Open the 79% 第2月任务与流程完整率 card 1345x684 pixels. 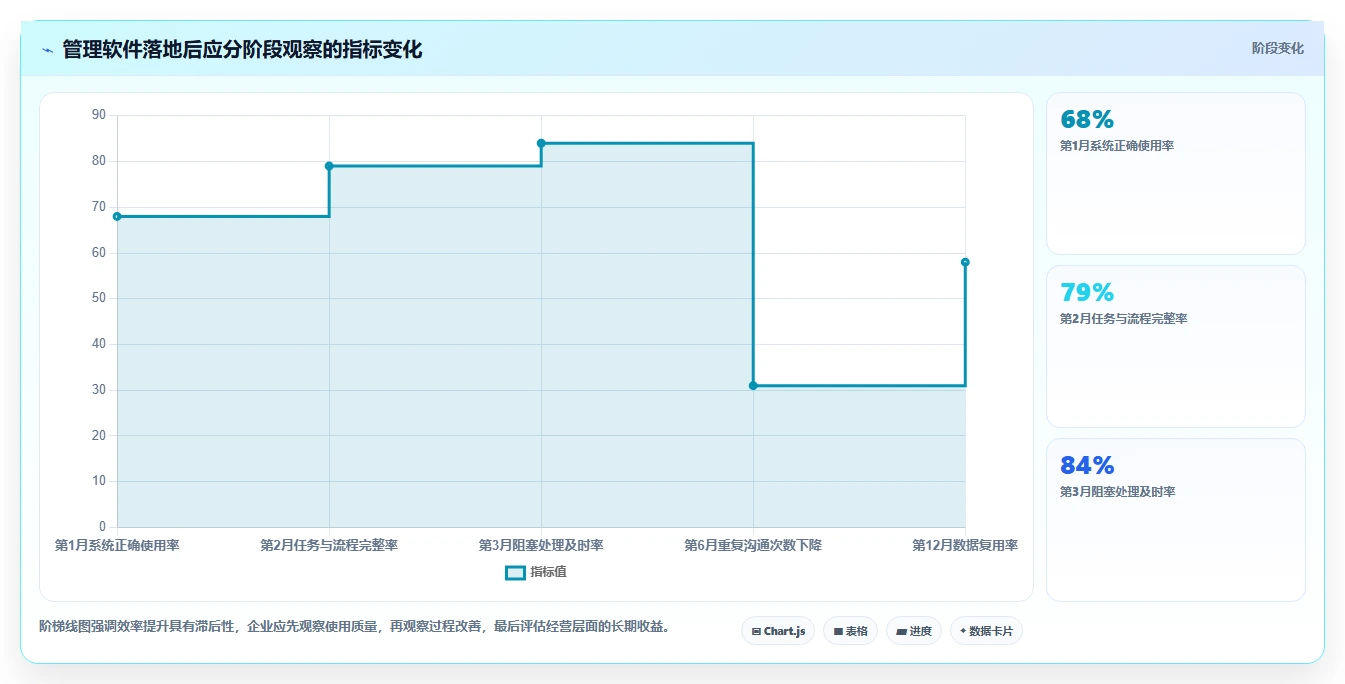coord(1175,346)
